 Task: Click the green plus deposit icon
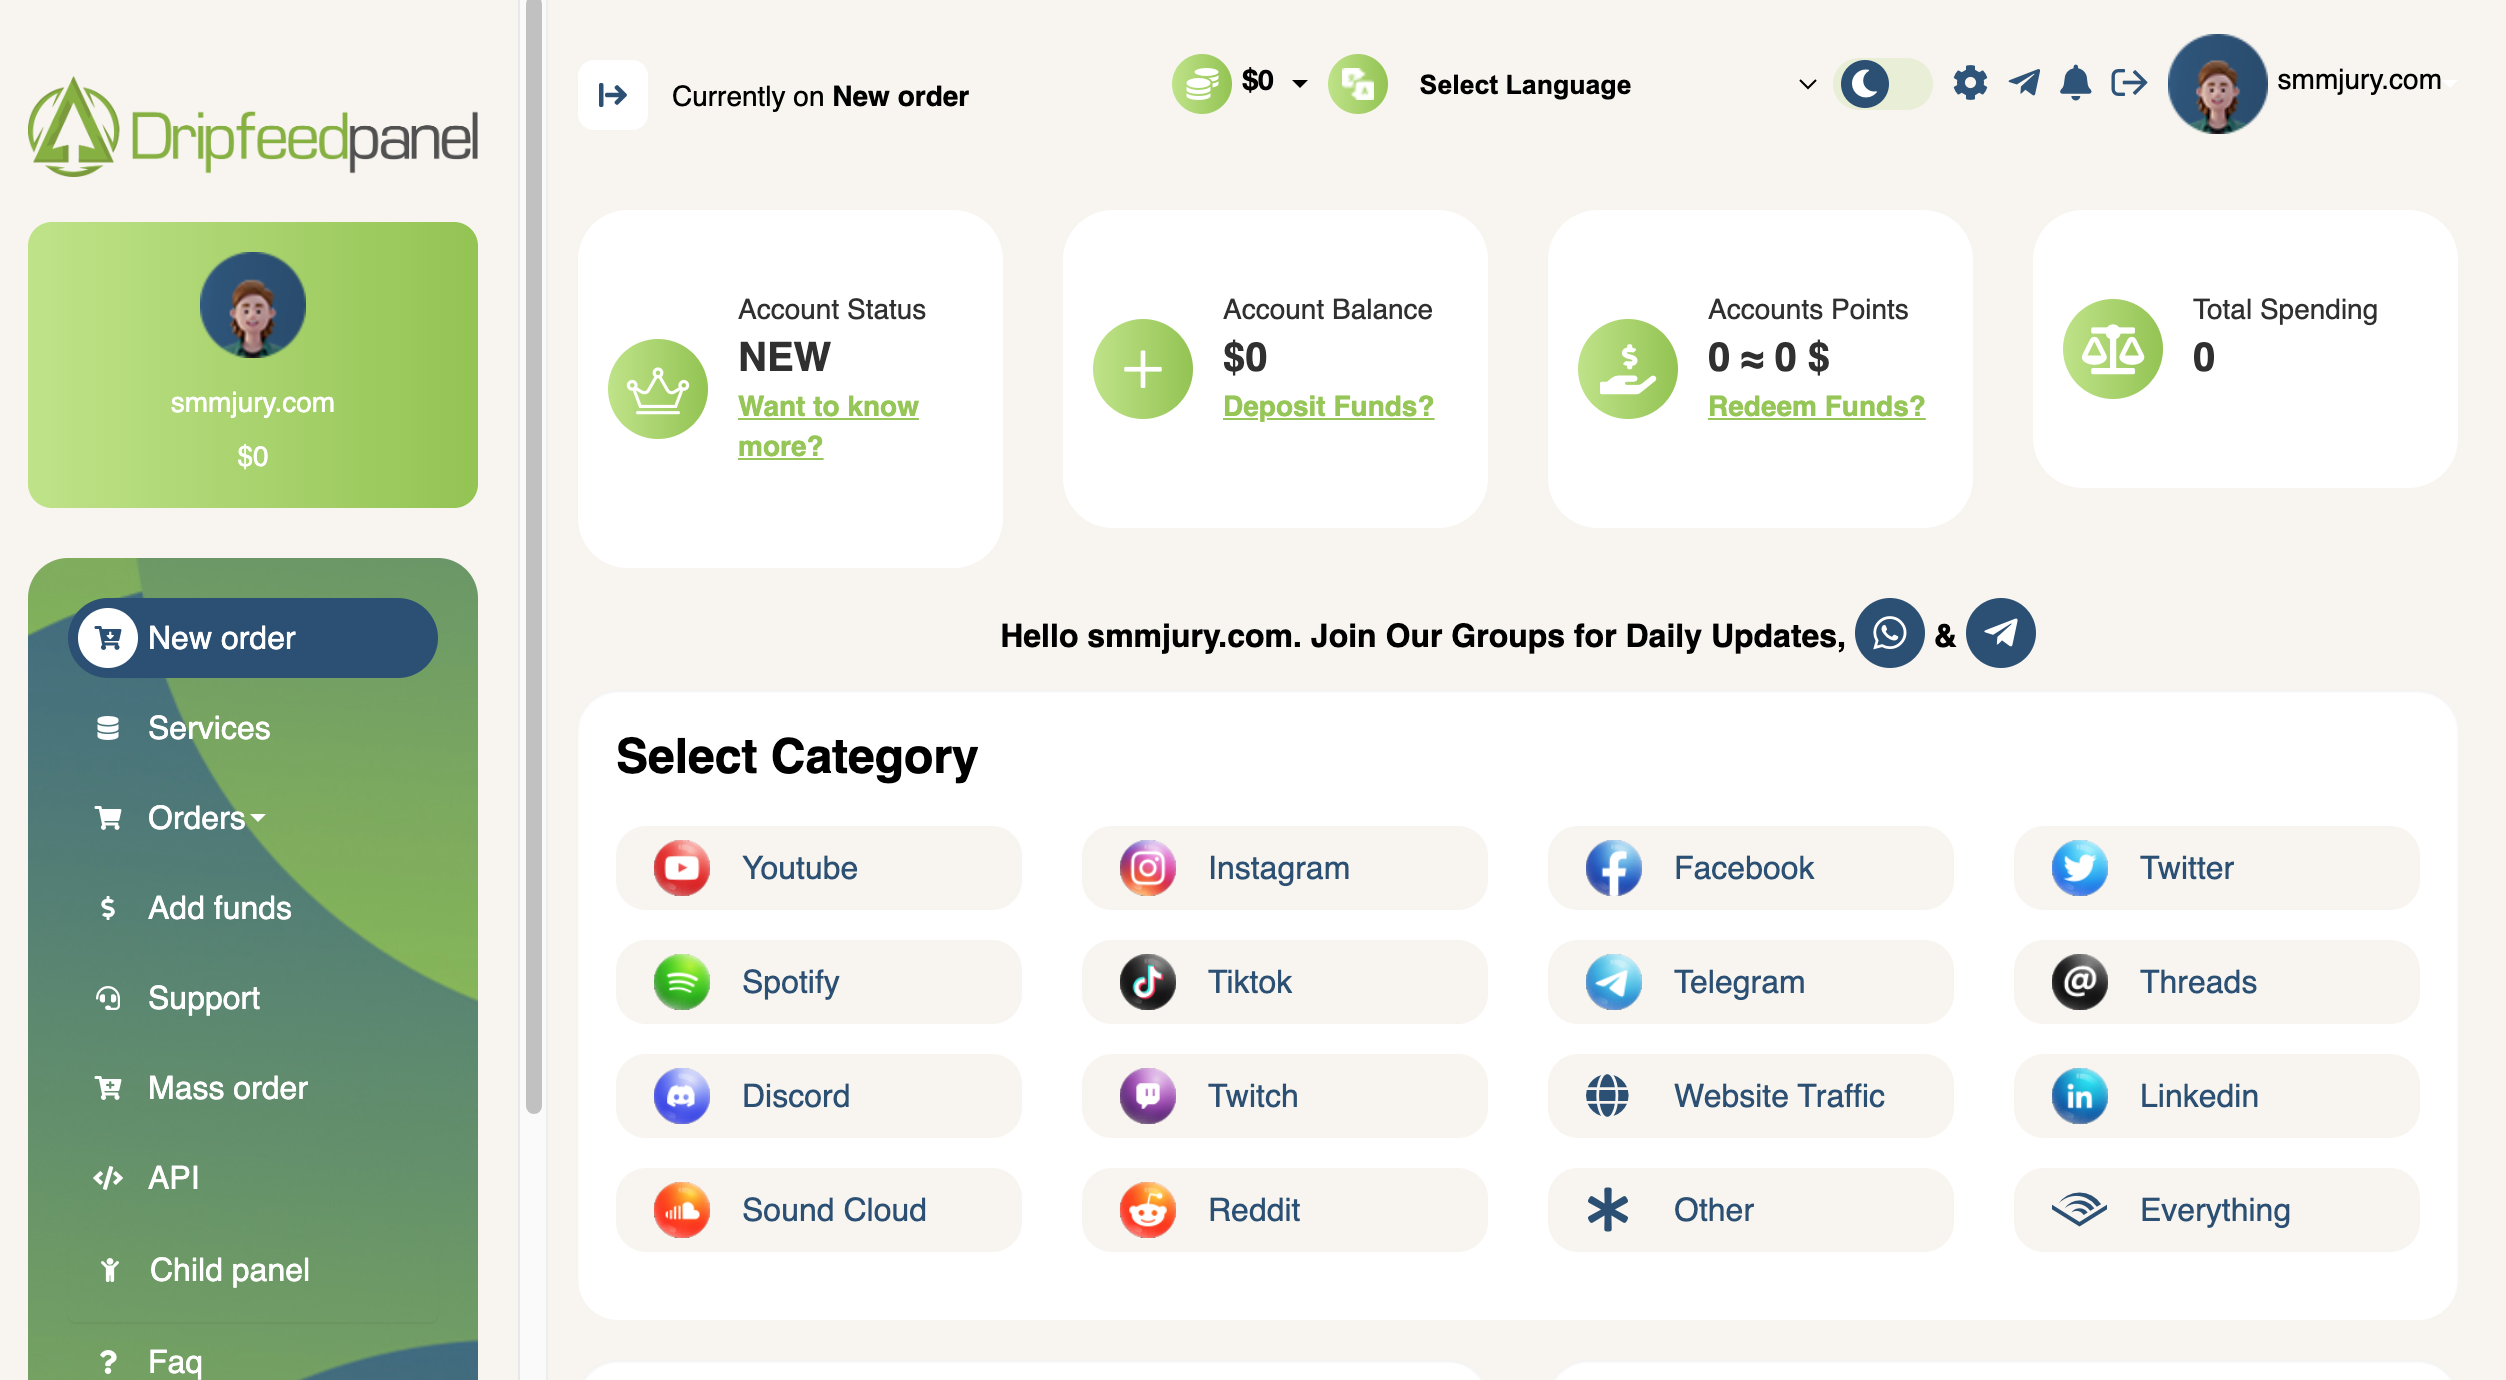click(1142, 369)
